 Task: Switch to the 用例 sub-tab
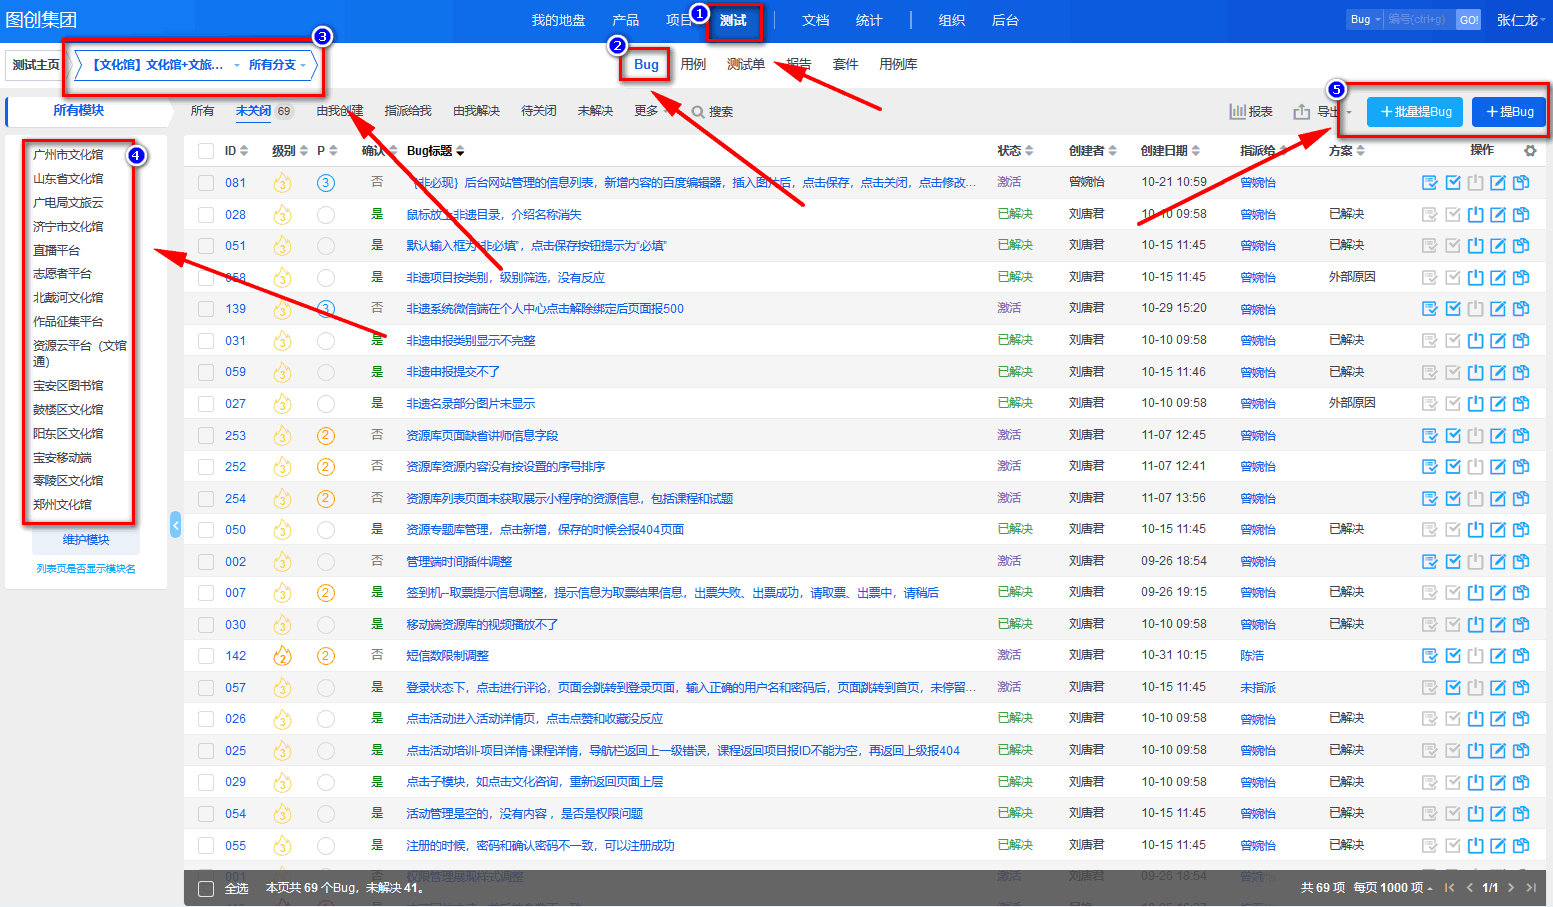point(693,64)
